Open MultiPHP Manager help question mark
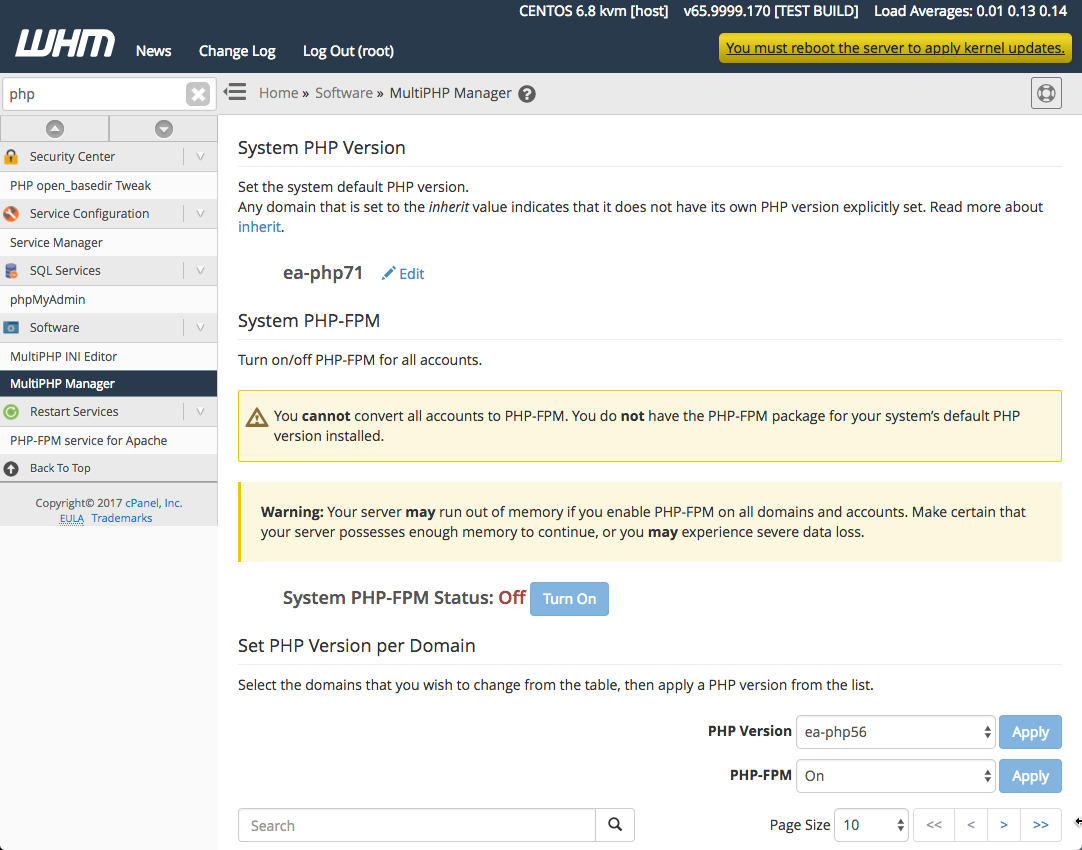 pos(527,94)
